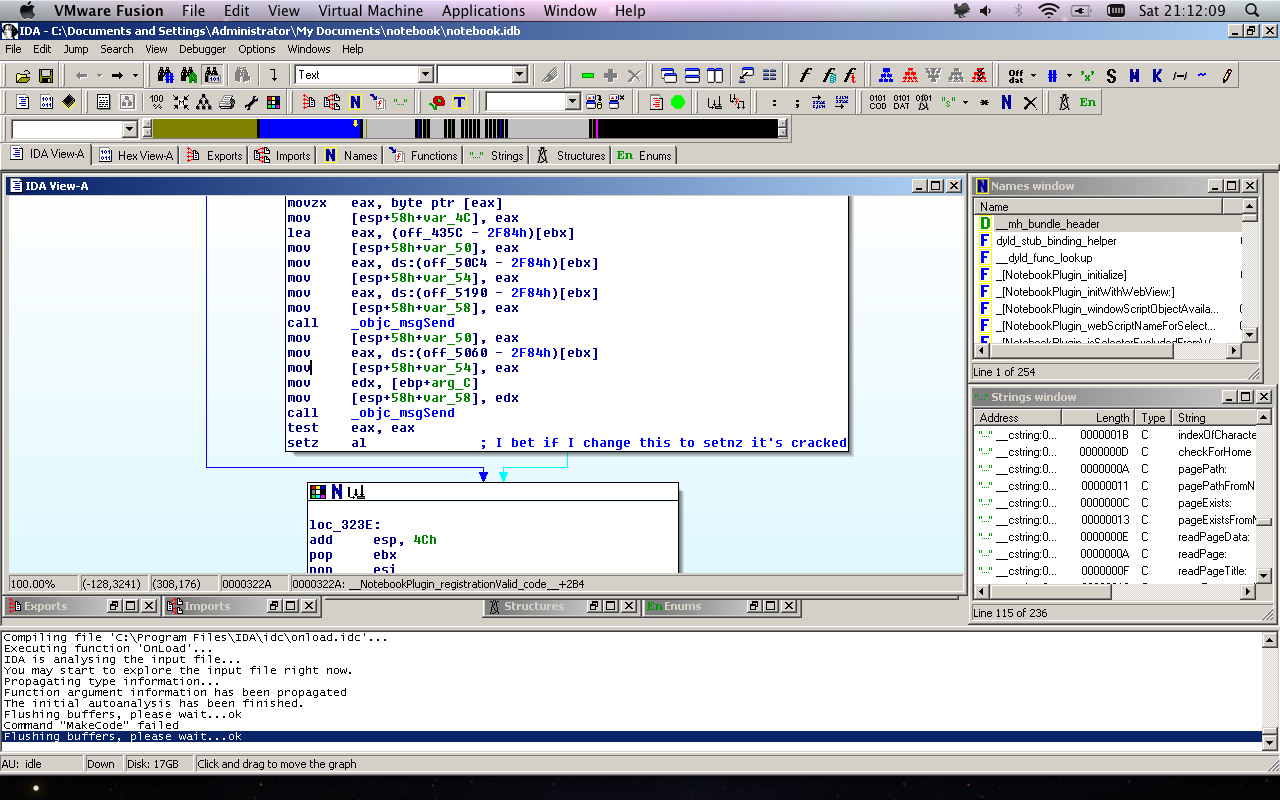
Task: Open the Jump menu in IDA
Action: [76, 49]
